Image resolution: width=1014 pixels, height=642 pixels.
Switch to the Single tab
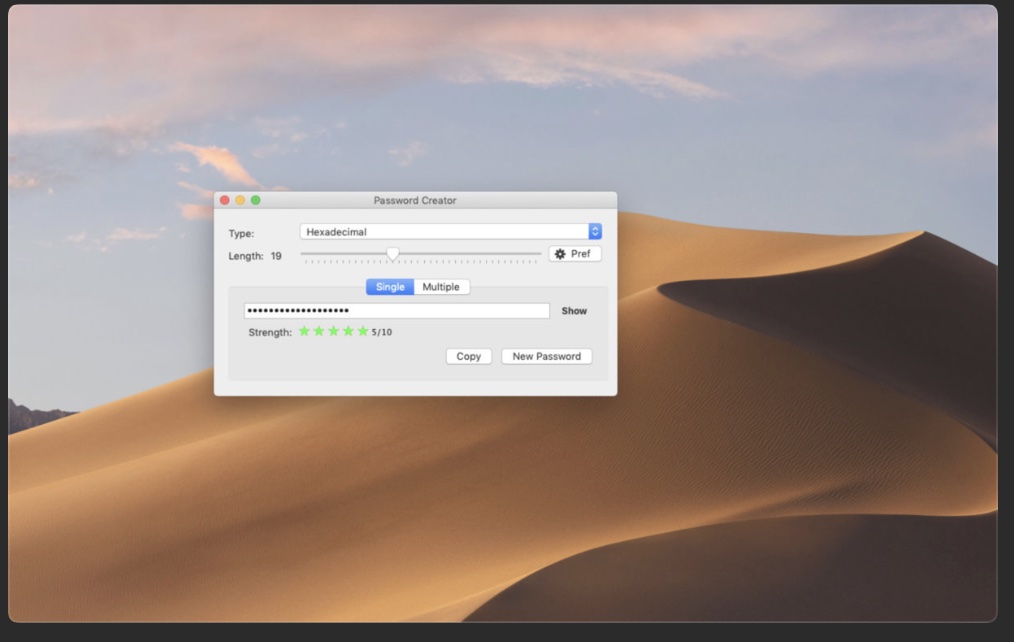(x=390, y=287)
